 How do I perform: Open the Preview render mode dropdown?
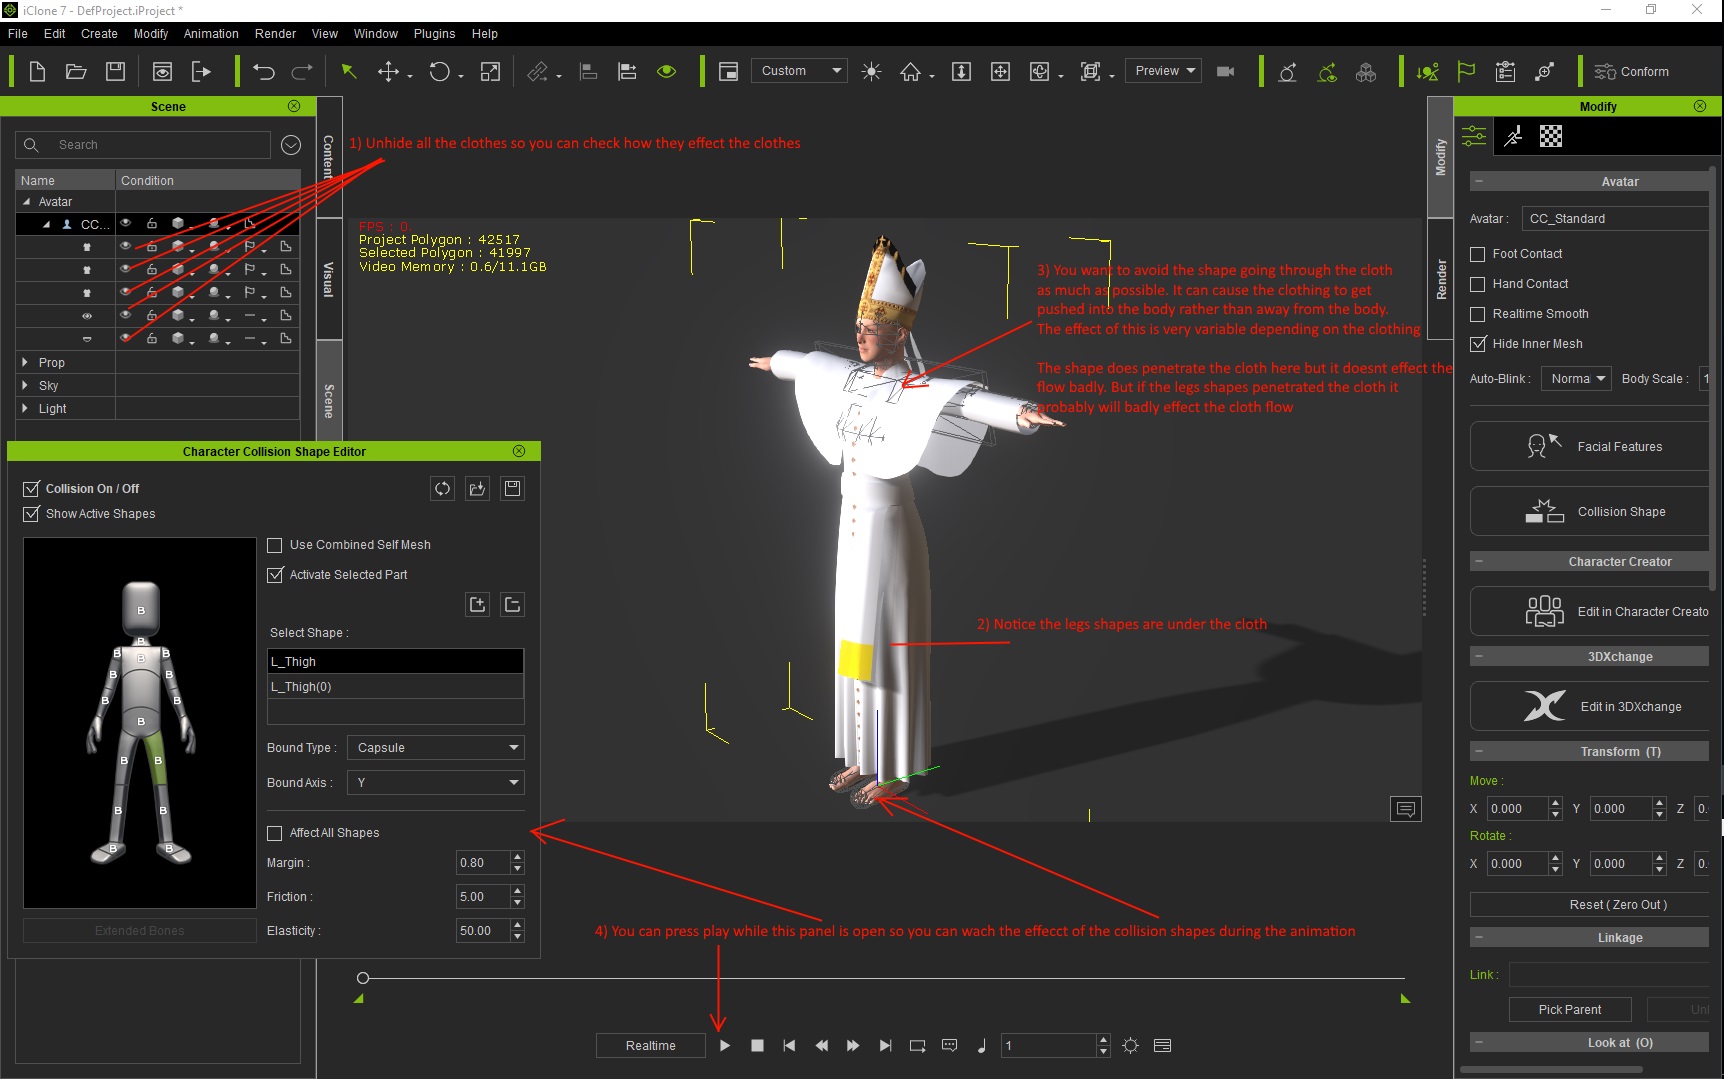[x=1163, y=71]
